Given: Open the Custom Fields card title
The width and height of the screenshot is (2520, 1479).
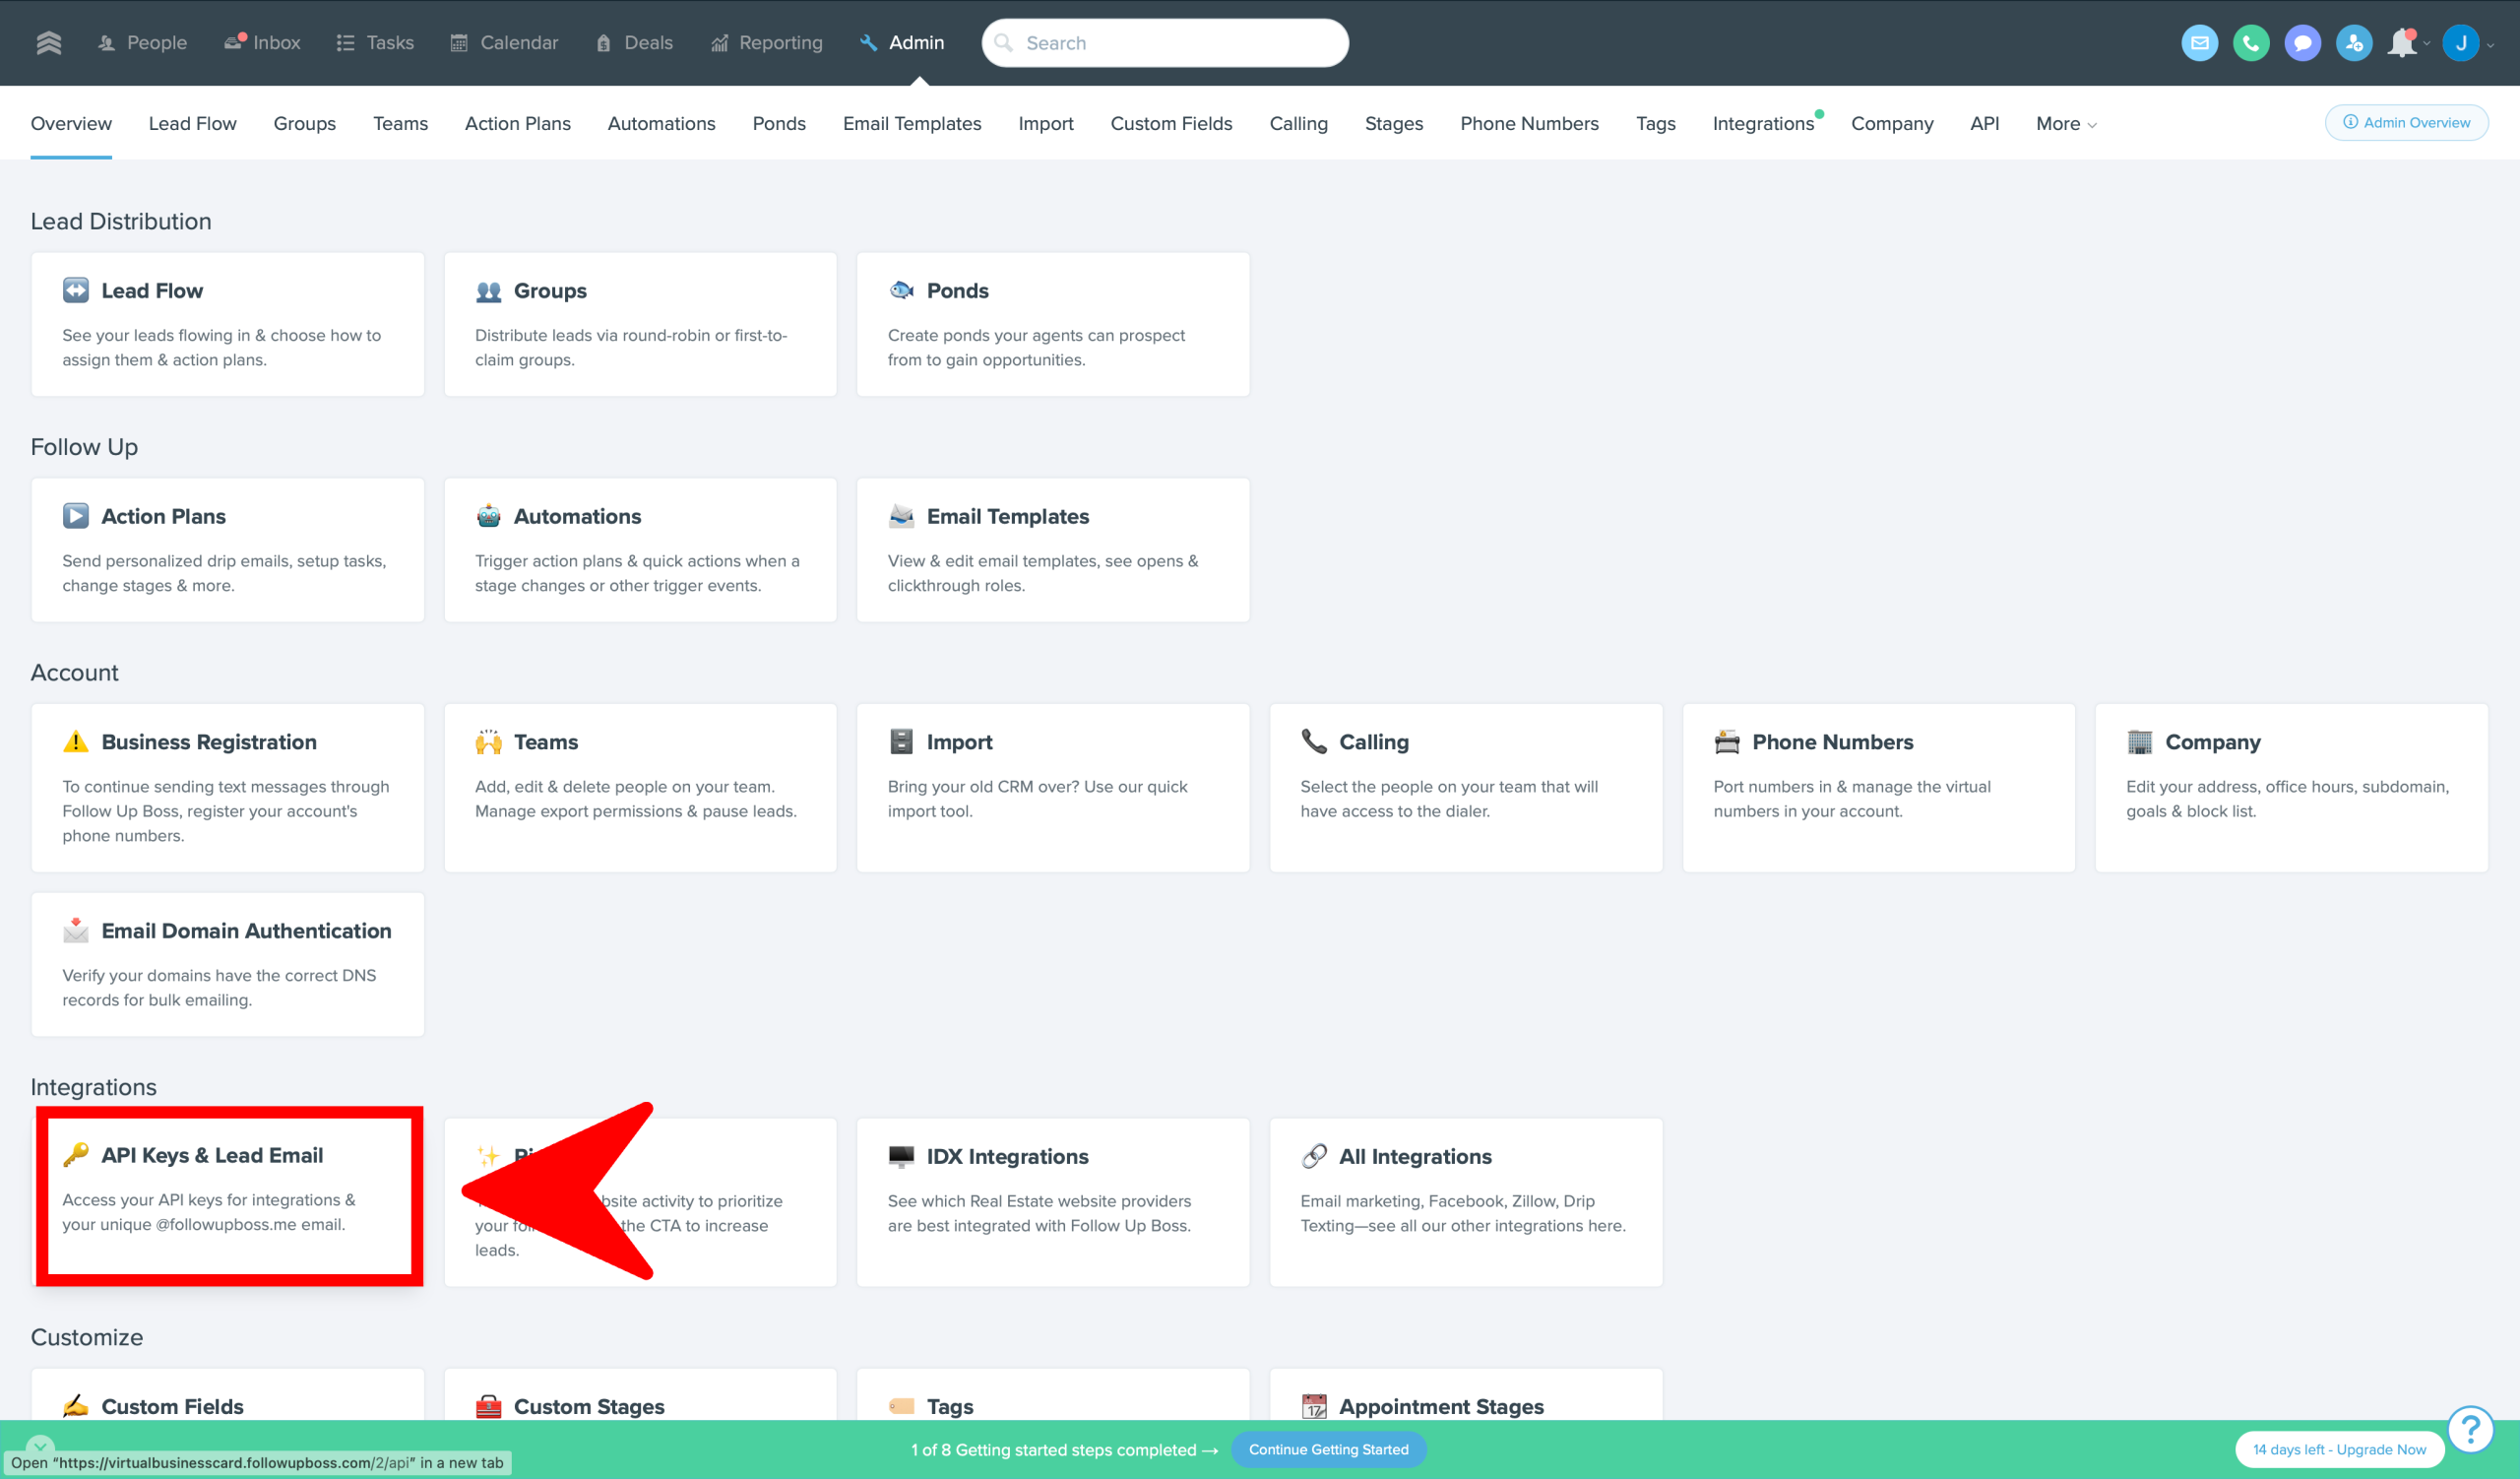Looking at the screenshot, I should point(172,1406).
